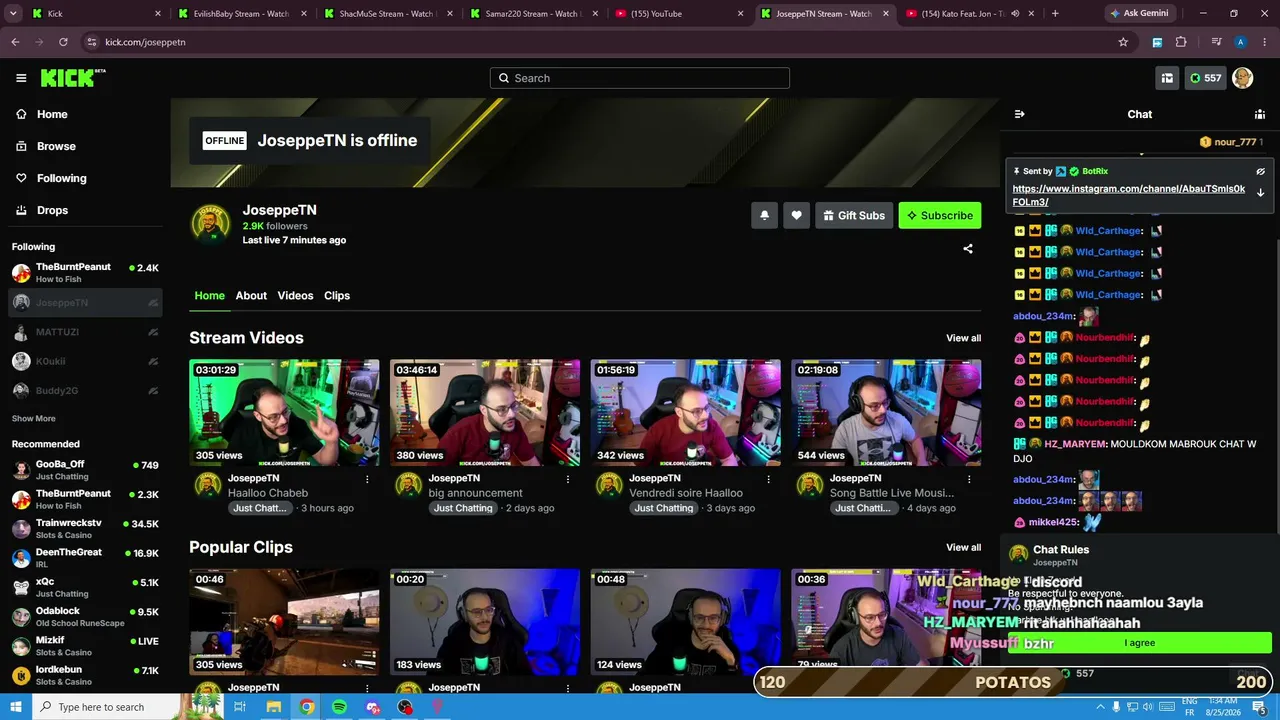Click I agree on Chat Rules

pos(1139,643)
